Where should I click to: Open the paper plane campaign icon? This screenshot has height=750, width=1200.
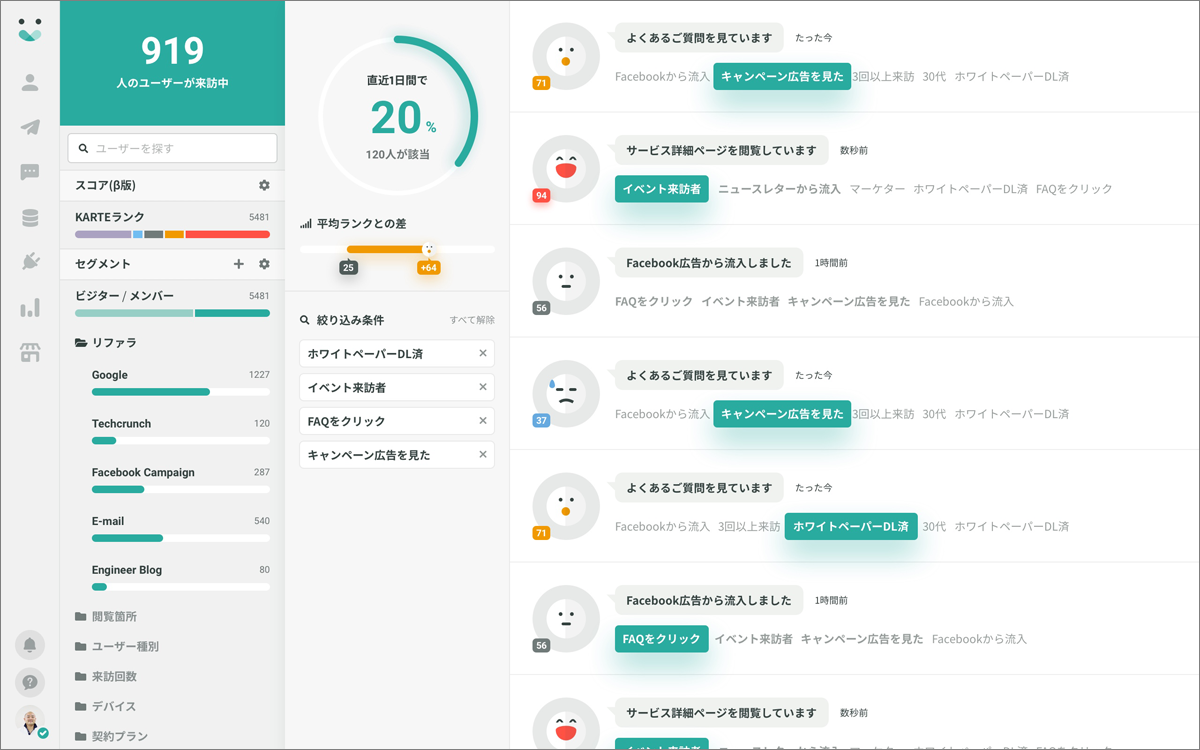coord(30,127)
